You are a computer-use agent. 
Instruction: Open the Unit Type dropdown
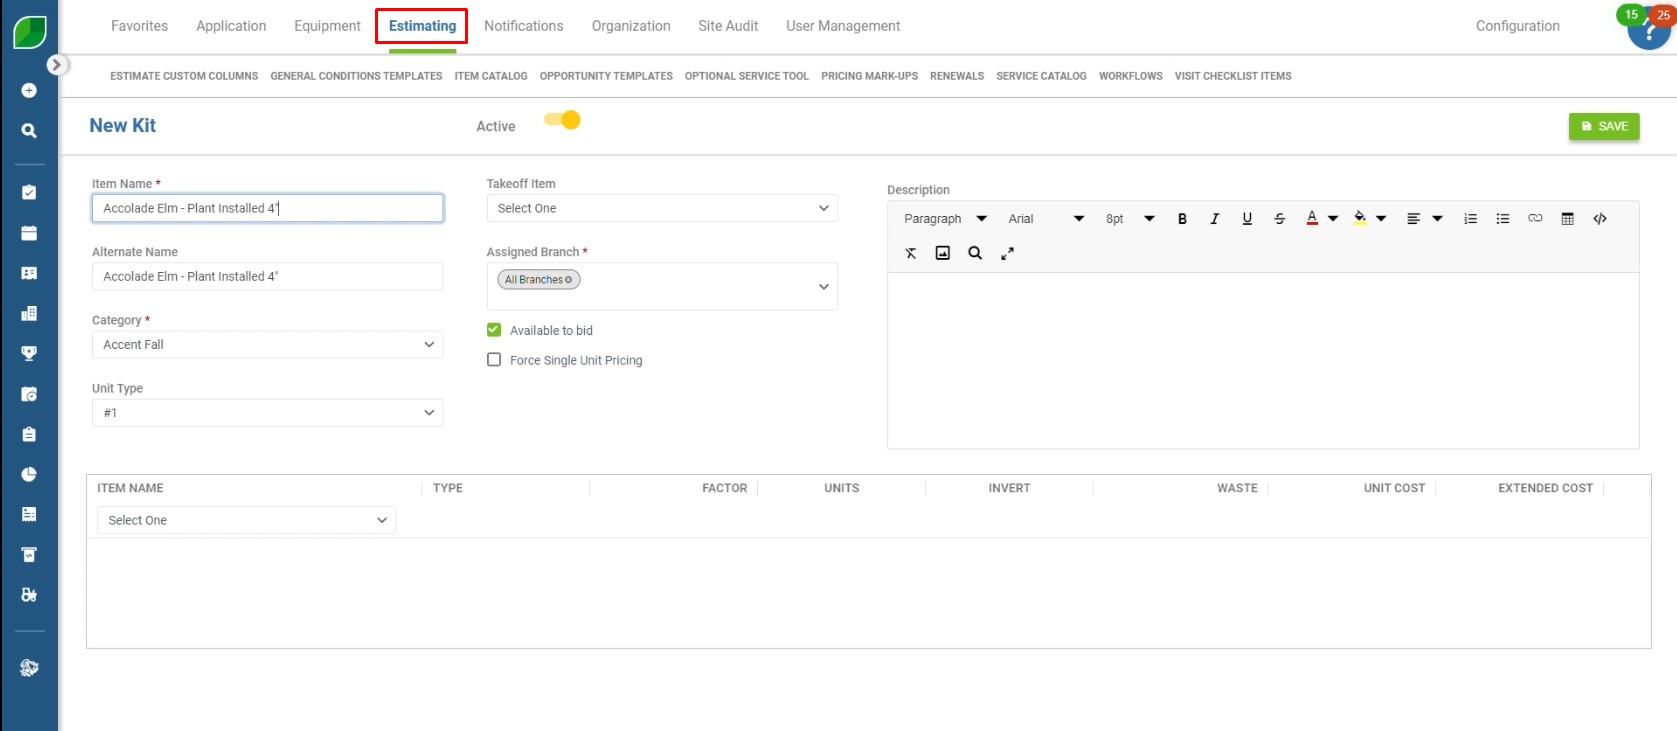(267, 412)
